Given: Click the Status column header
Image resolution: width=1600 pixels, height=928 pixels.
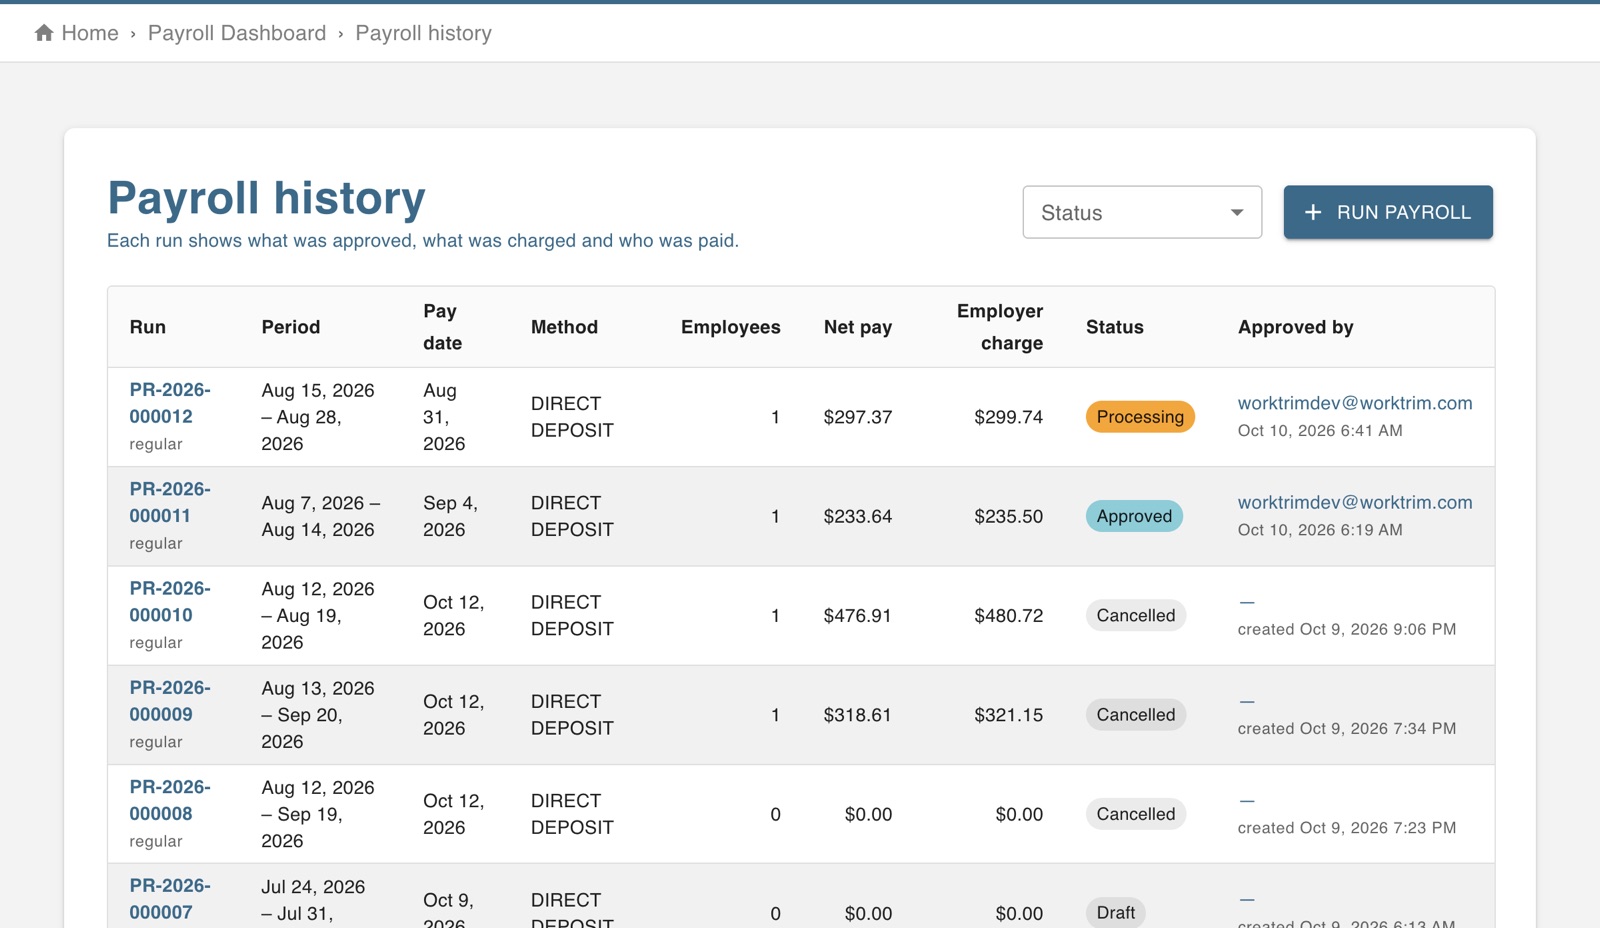Looking at the screenshot, I should 1115,327.
